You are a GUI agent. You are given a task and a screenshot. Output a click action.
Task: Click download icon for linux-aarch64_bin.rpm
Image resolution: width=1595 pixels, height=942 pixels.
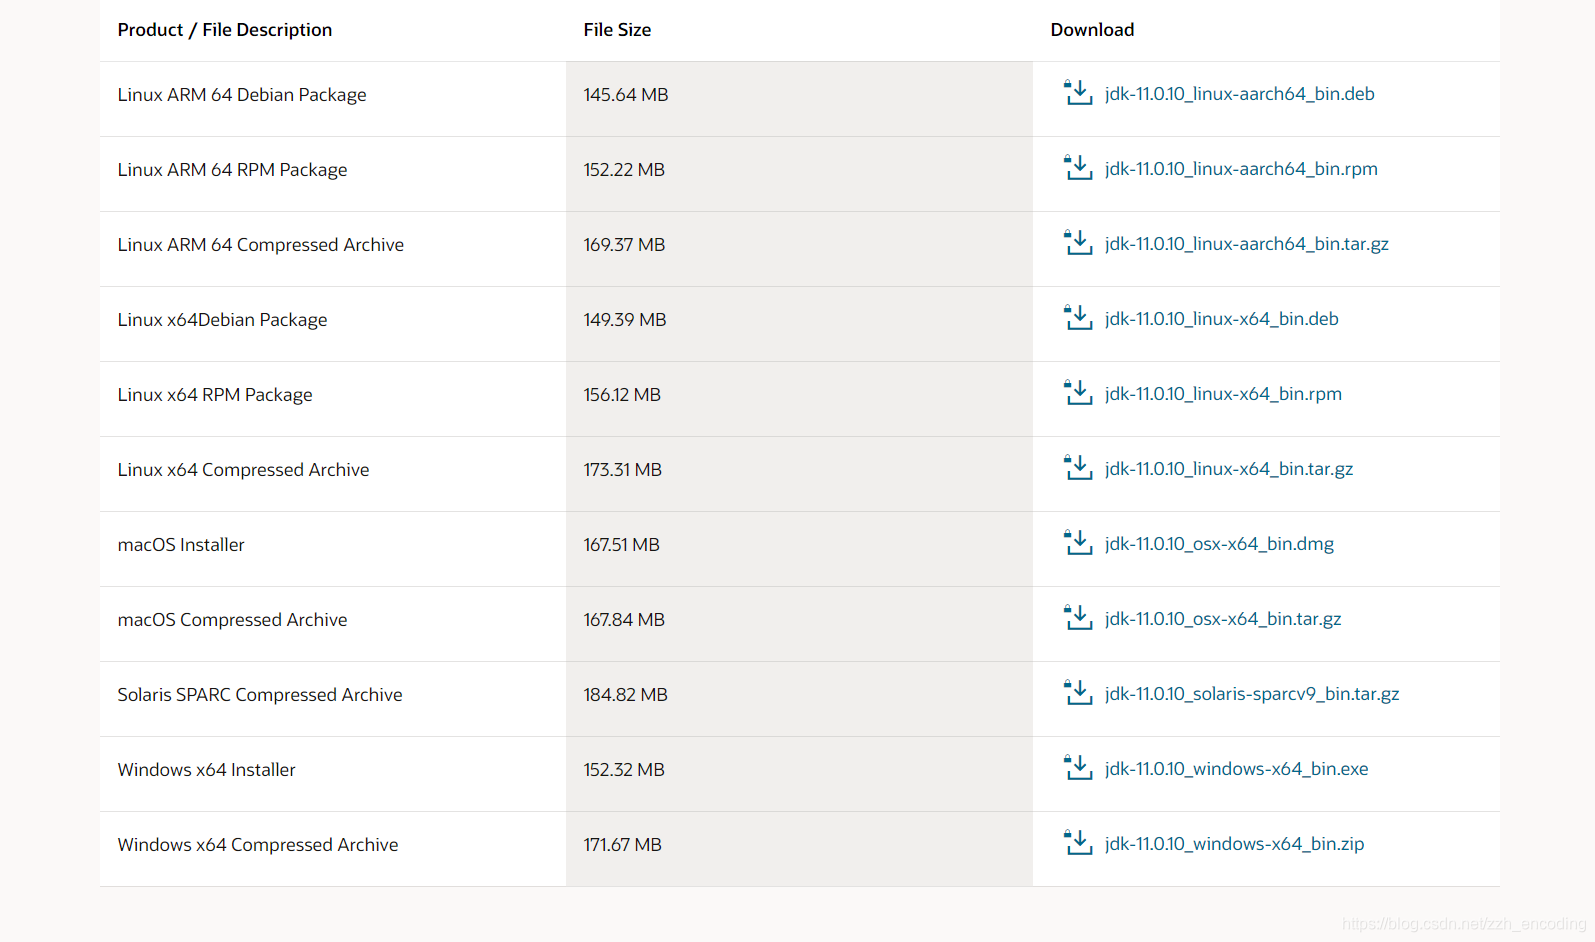[x=1078, y=168]
